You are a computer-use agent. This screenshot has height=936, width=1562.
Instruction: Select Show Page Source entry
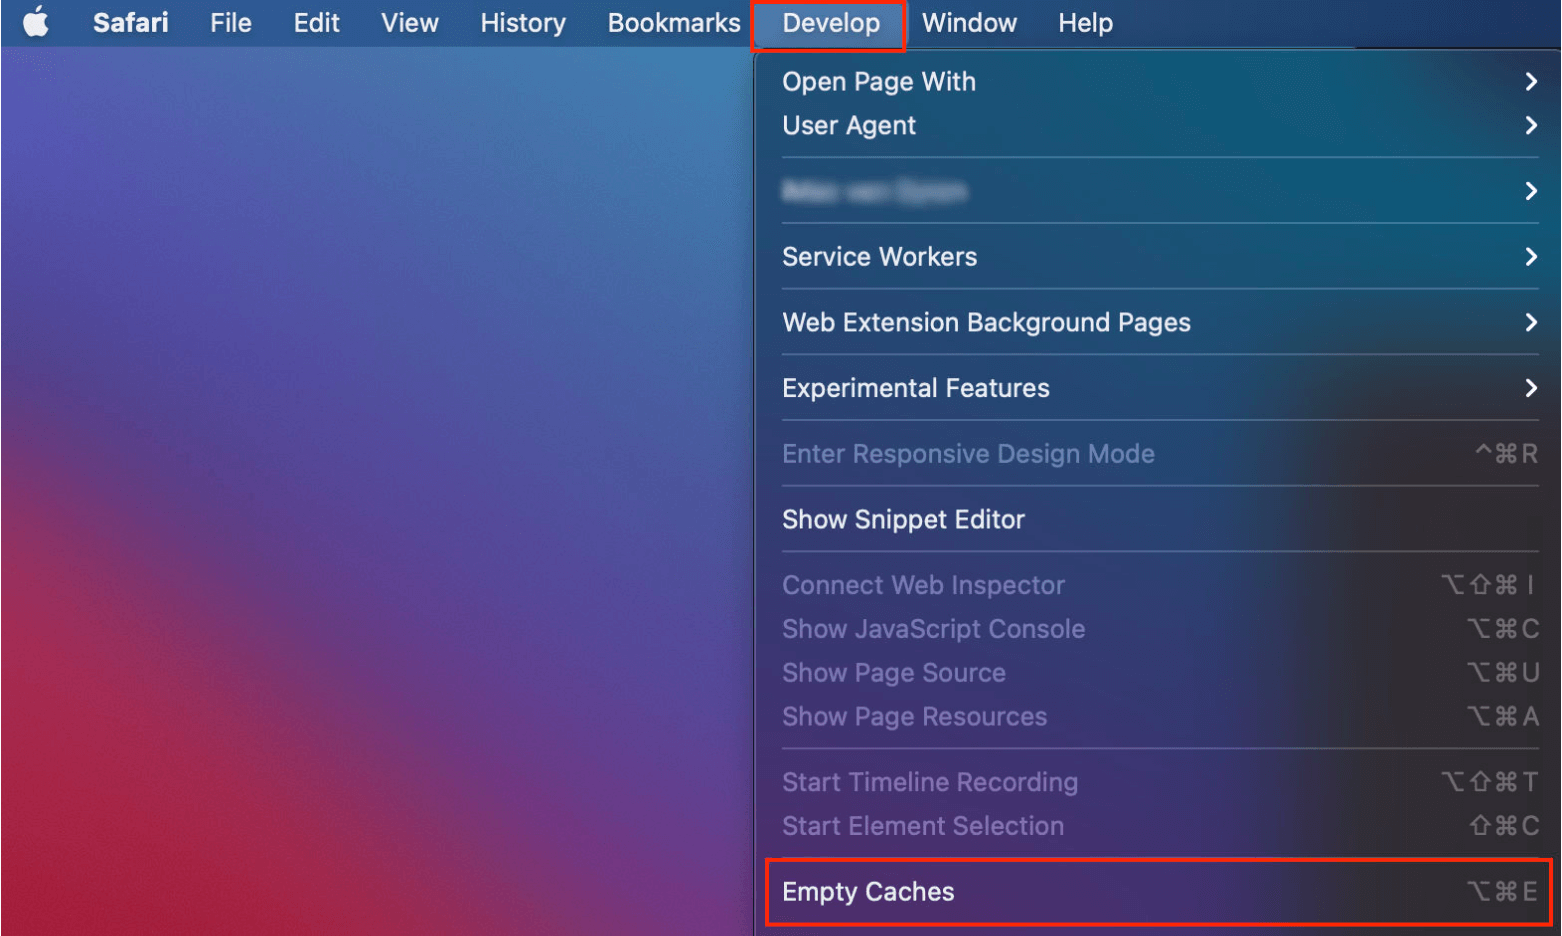coord(893,673)
